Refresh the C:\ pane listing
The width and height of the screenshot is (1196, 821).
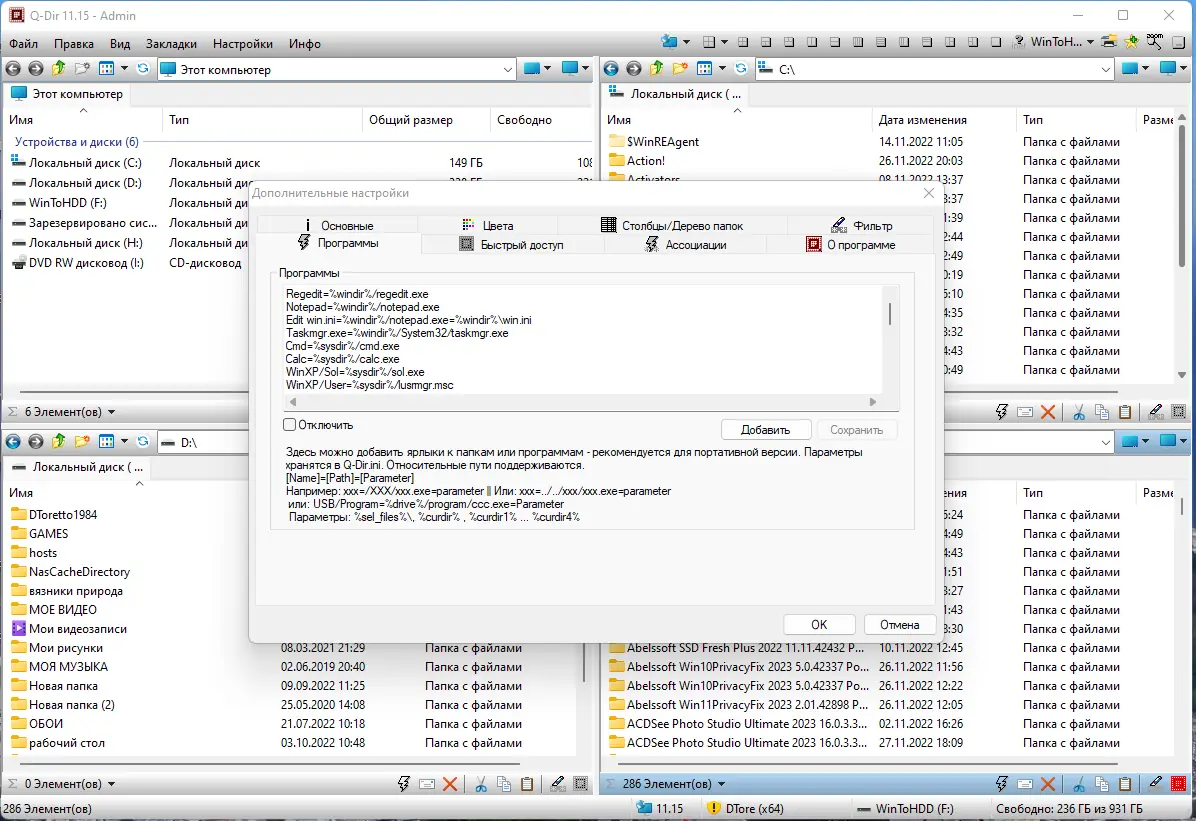pos(741,69)
